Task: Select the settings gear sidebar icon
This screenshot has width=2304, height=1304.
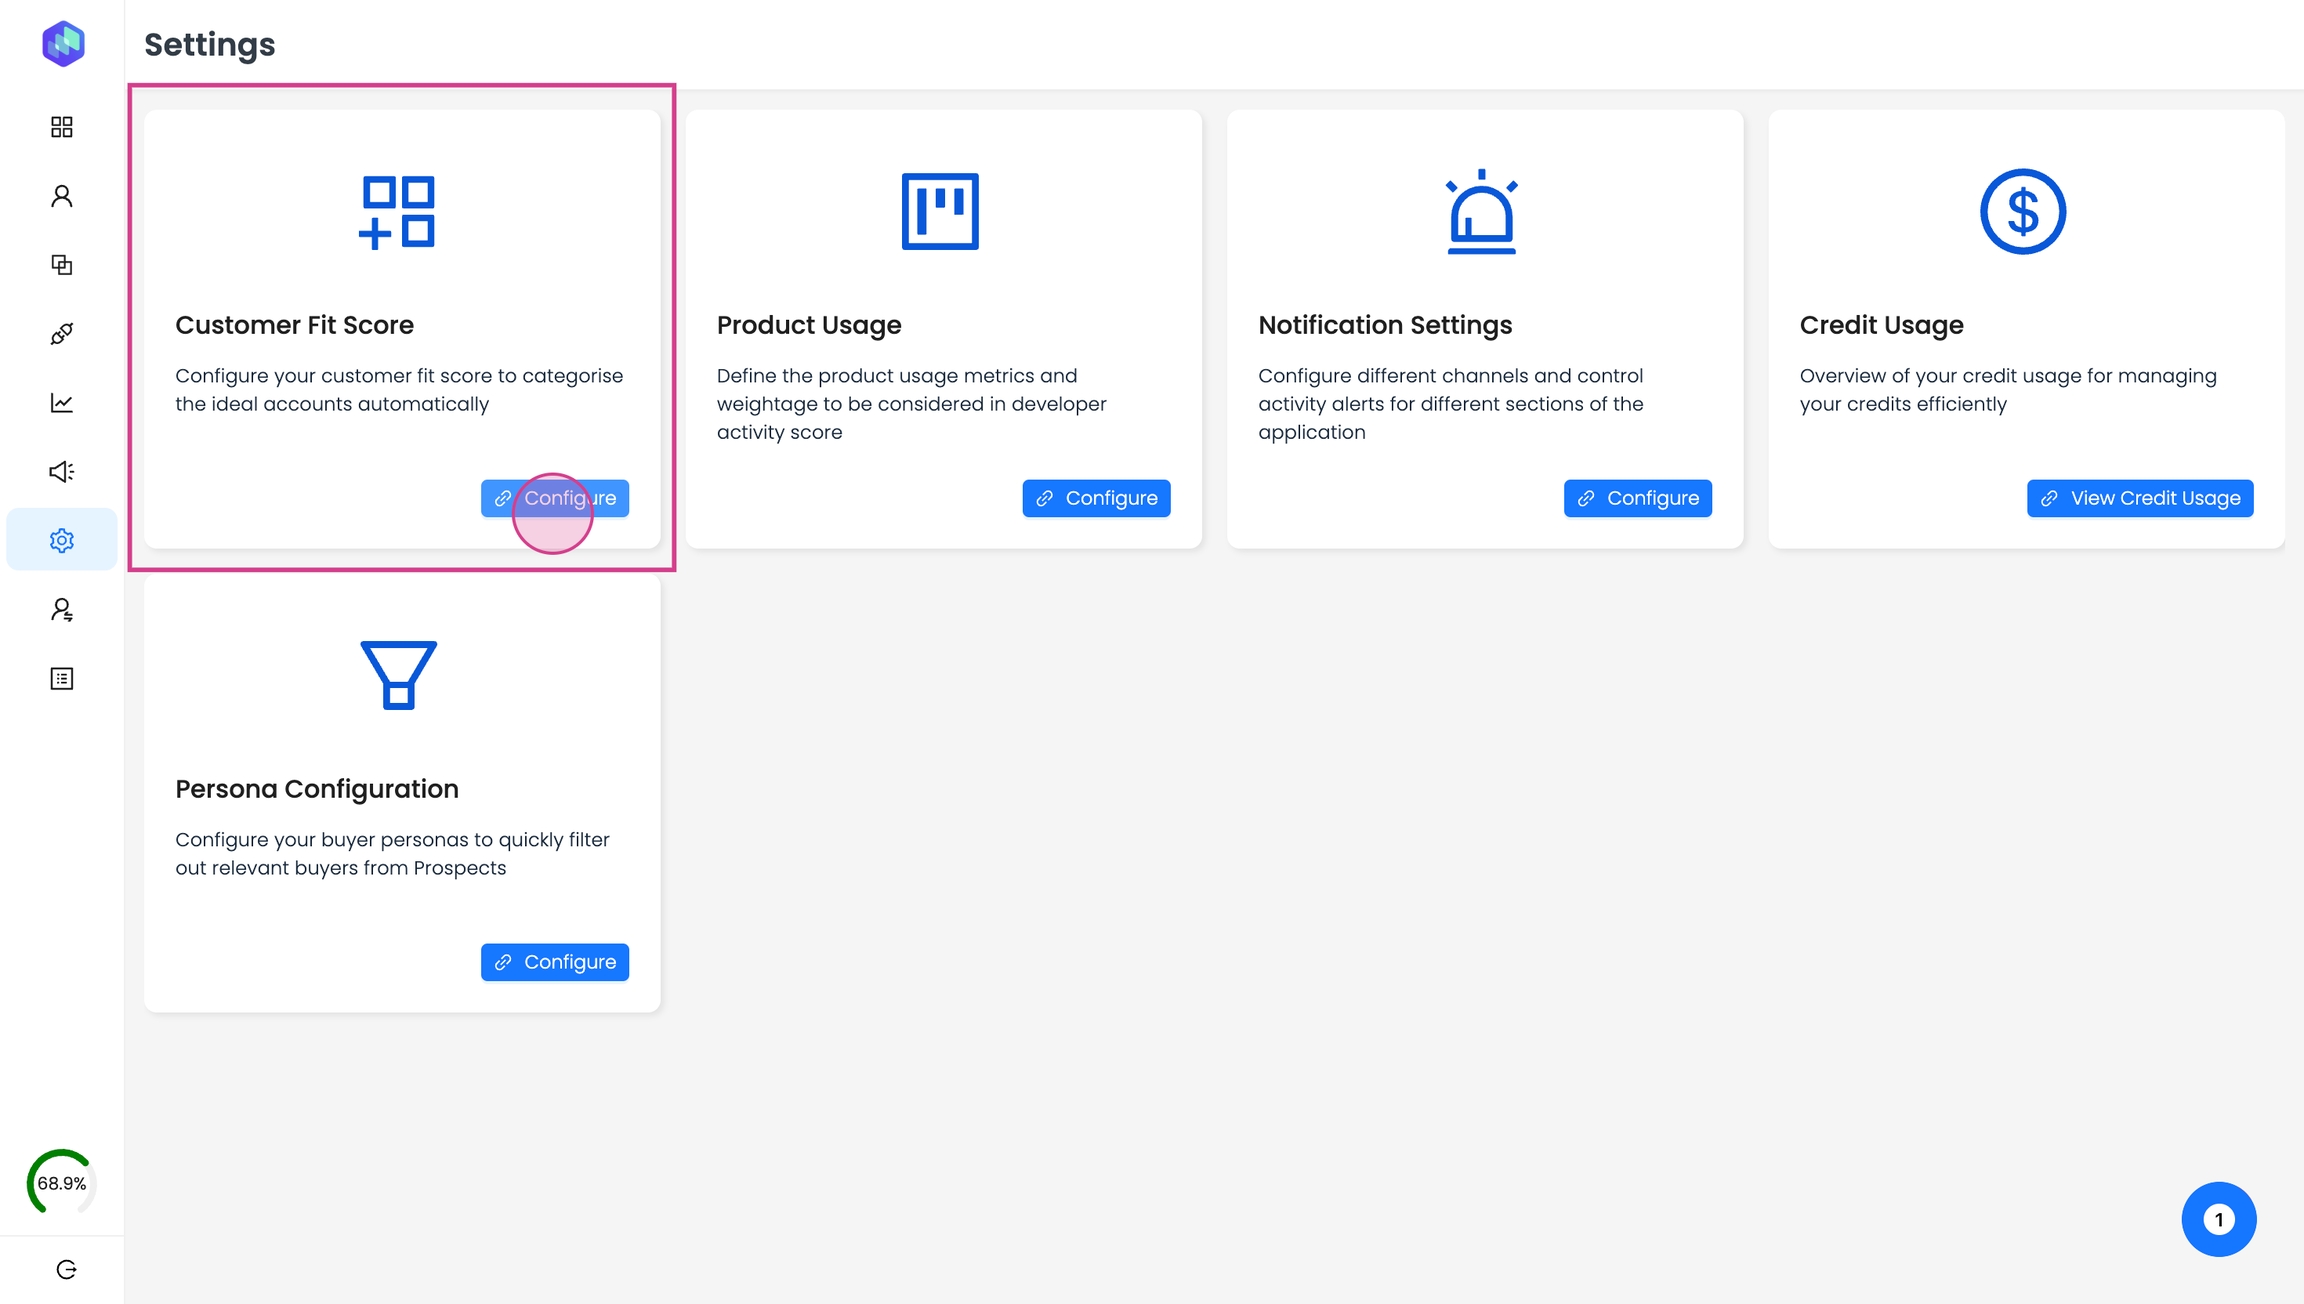Action: tap(62, 541)
